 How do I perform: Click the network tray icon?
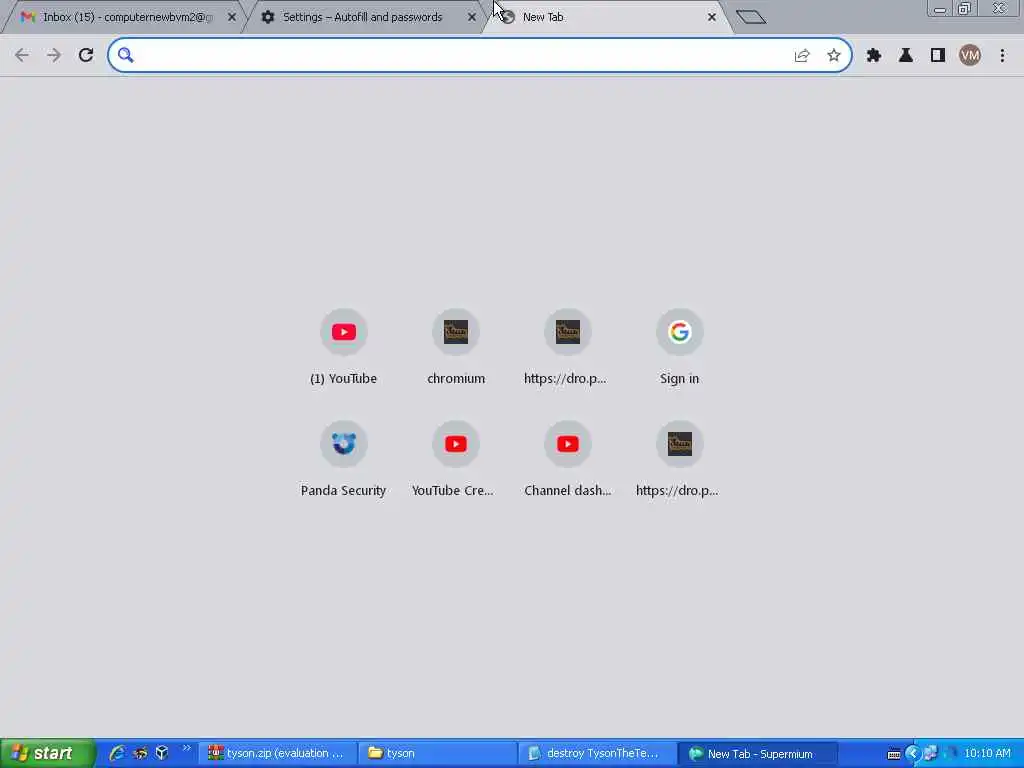[x=930, y=754]
